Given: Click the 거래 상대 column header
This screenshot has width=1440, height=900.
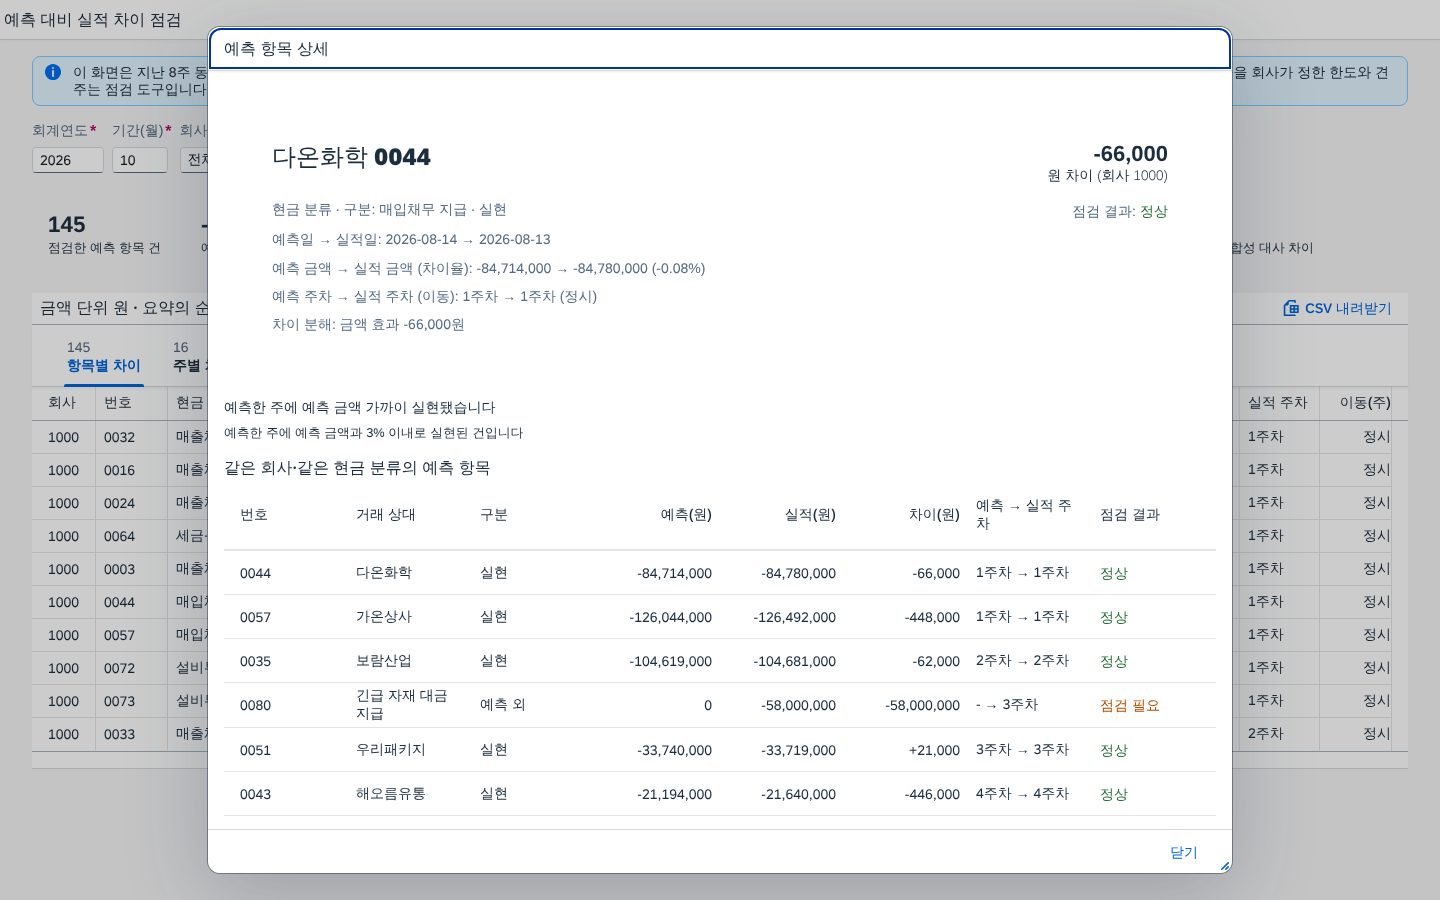Looking at the screenshot, I should [x=385, y=514].
